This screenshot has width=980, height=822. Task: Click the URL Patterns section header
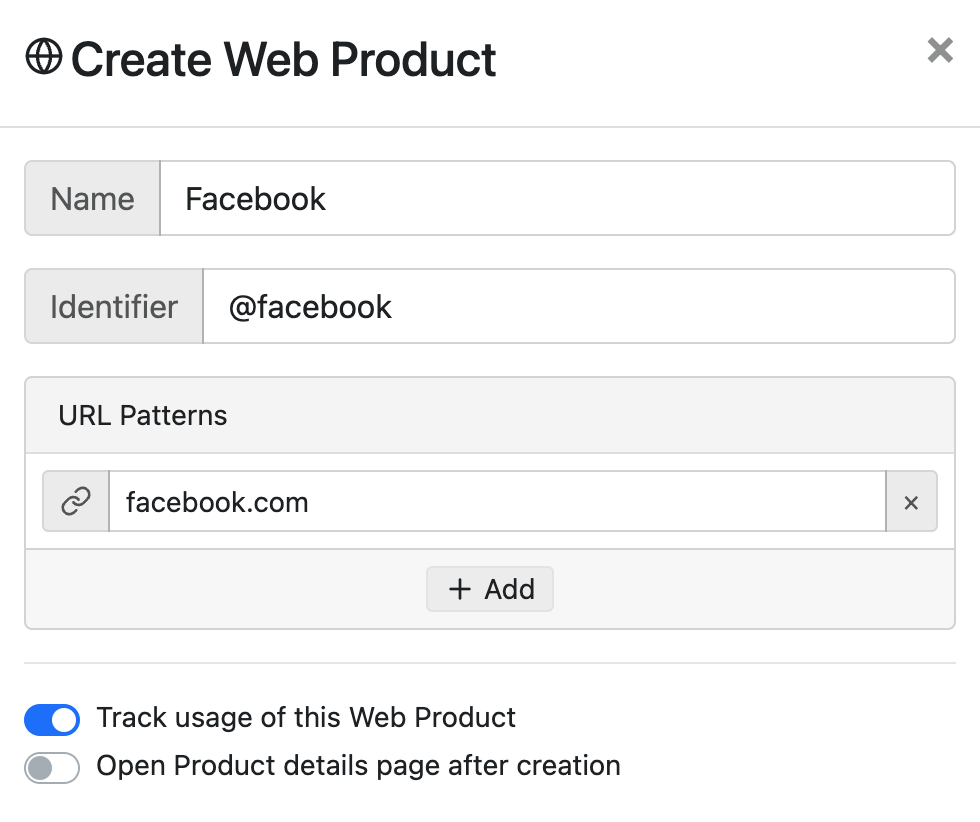click(490, 415)
